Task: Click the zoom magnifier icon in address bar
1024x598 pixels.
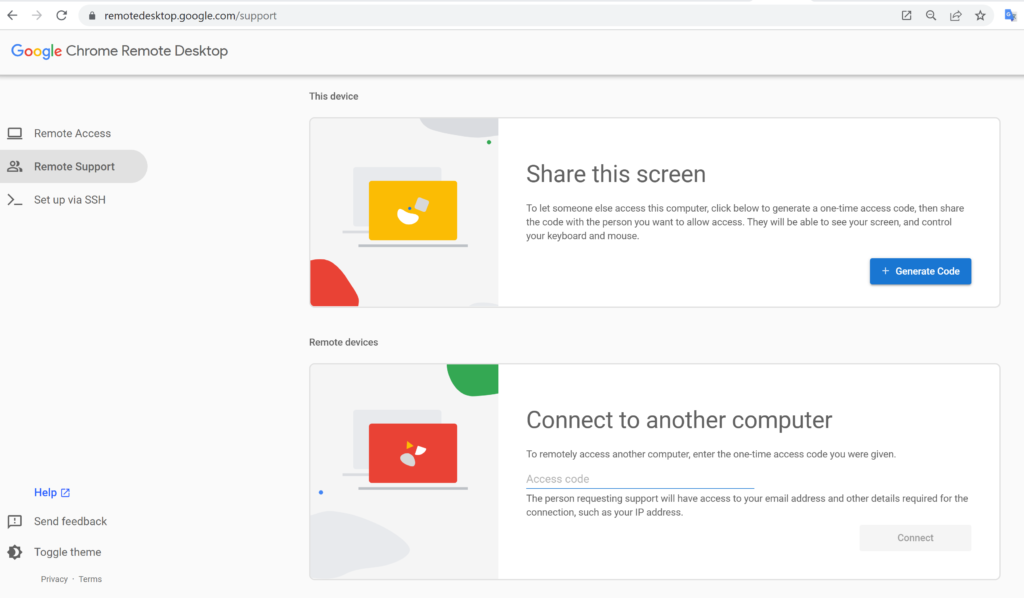Action: pyautogui.click(x=931, y=16)
